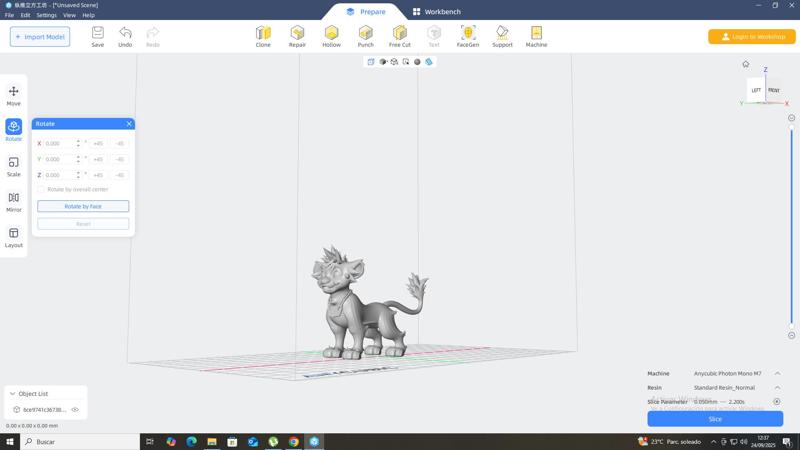
Task: Open the Help menu
Action: (88, 15)
